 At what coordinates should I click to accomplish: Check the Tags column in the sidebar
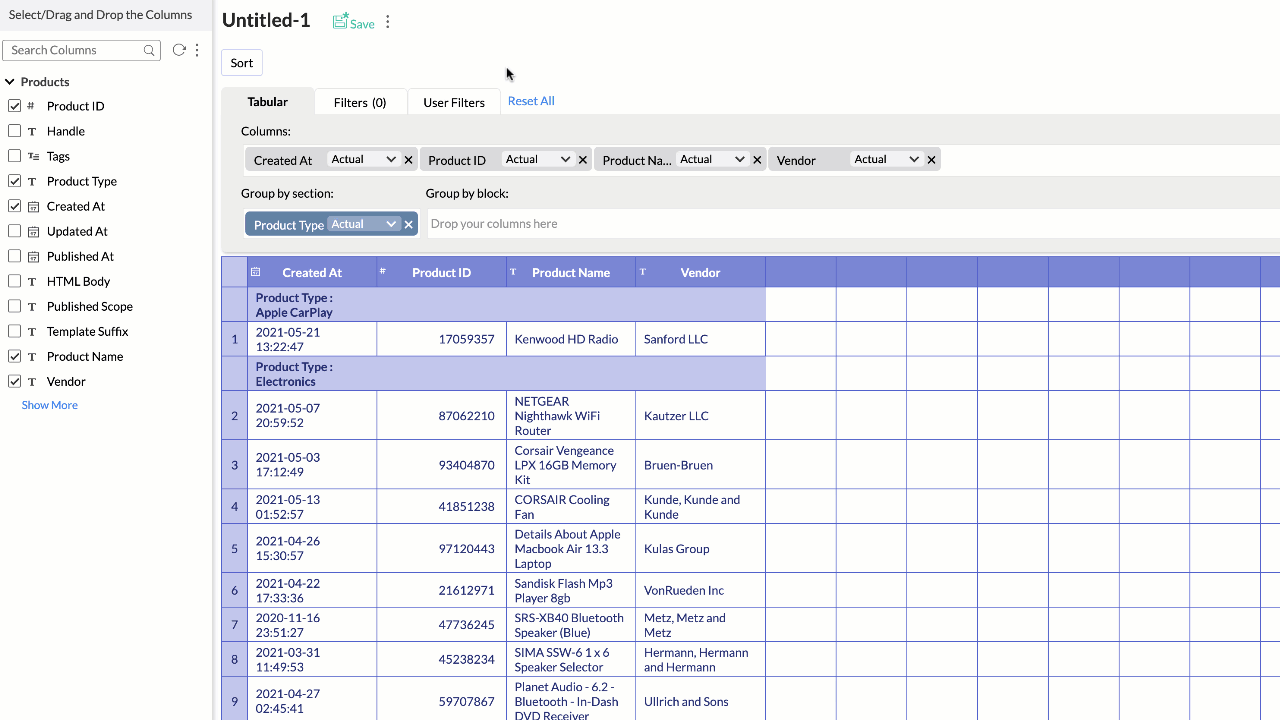(x=14, y=156)
